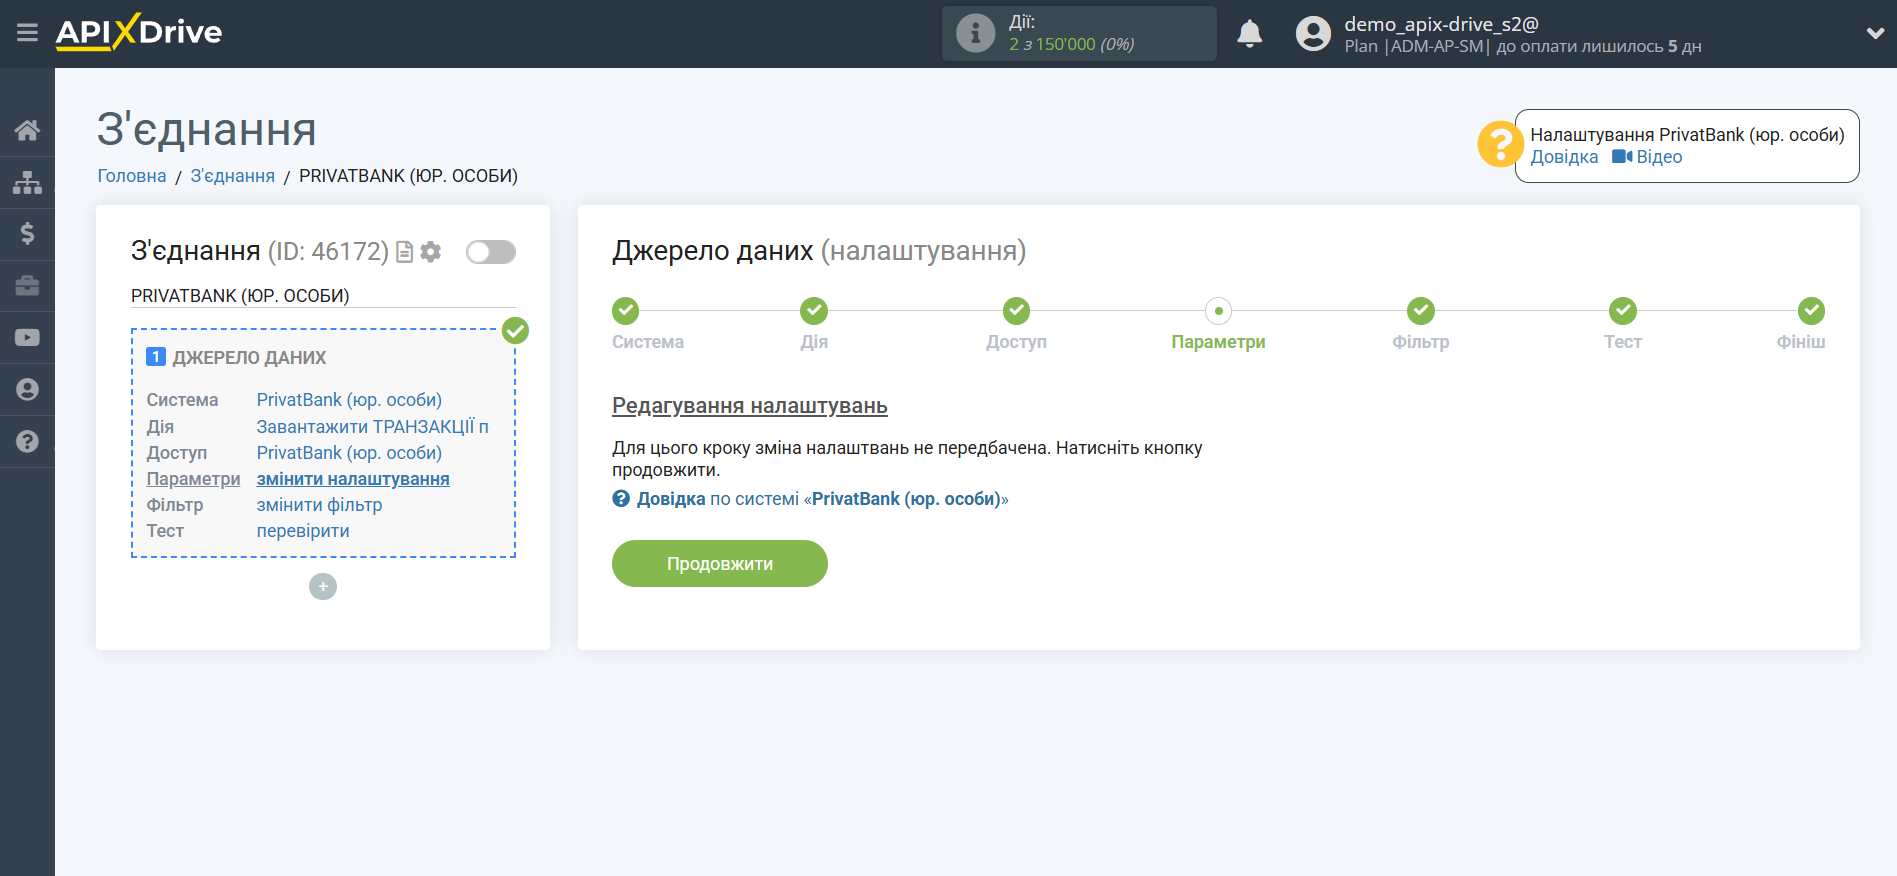
Task: Add a new block with plus button
Action: pyautogui.click(x=323, y=586)
